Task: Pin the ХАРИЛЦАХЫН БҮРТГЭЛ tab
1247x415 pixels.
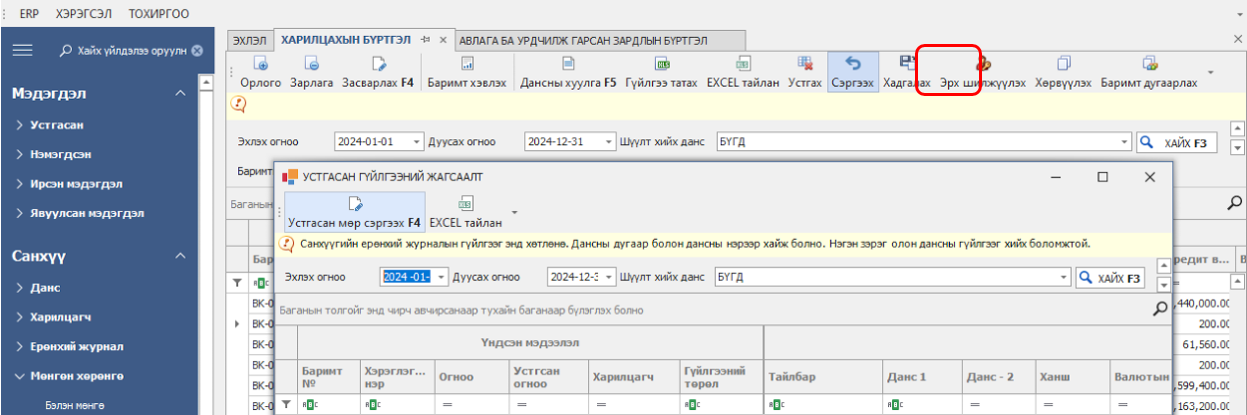Action: (426, 39)
